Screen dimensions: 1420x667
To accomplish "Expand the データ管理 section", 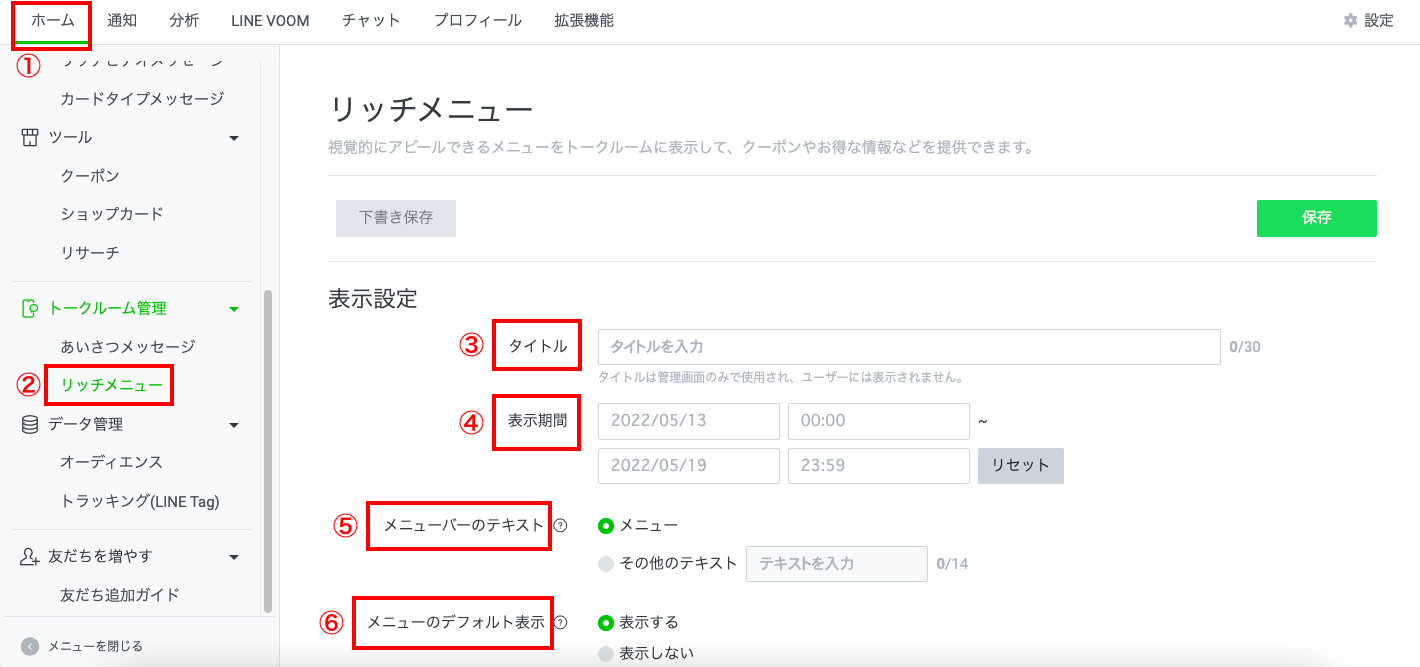I will pos(233,423).
